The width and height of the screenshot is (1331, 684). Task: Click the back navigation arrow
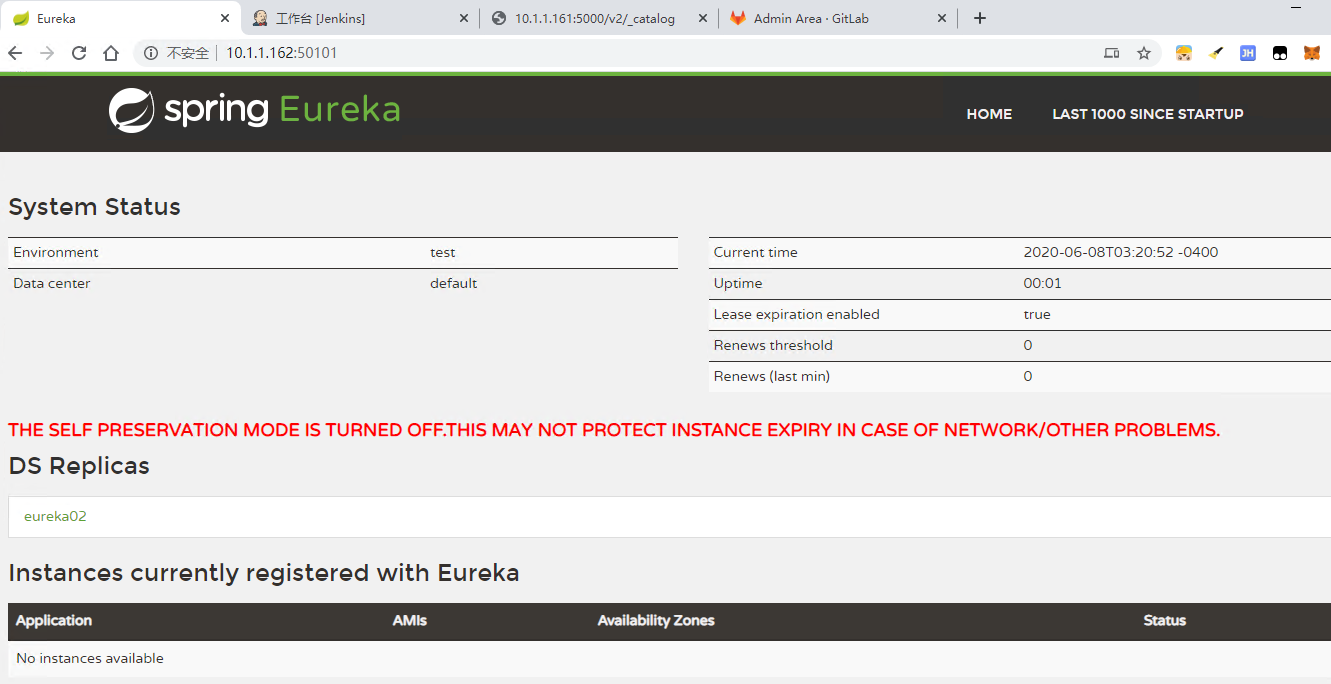15,53
